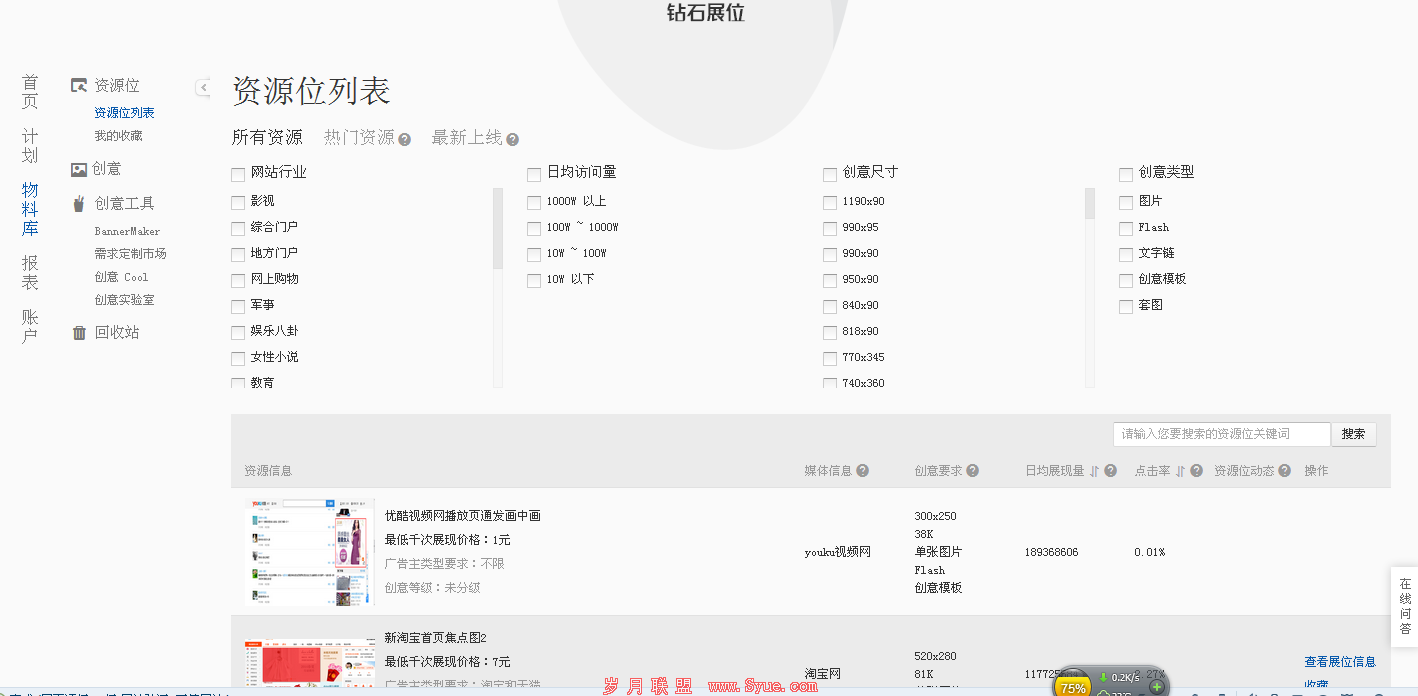
Task: Check the 图片 creative type checkbox
Action: click(x=1126, y=203)
